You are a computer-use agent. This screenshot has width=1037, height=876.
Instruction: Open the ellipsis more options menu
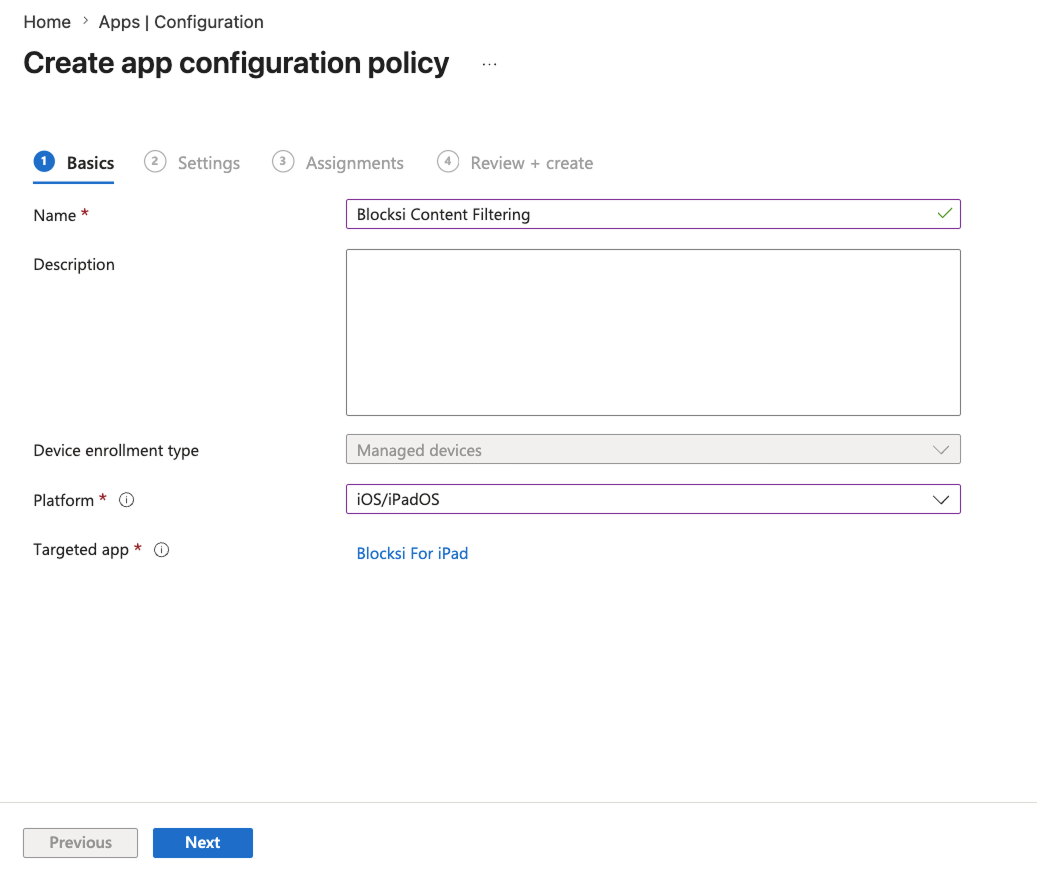489,64
